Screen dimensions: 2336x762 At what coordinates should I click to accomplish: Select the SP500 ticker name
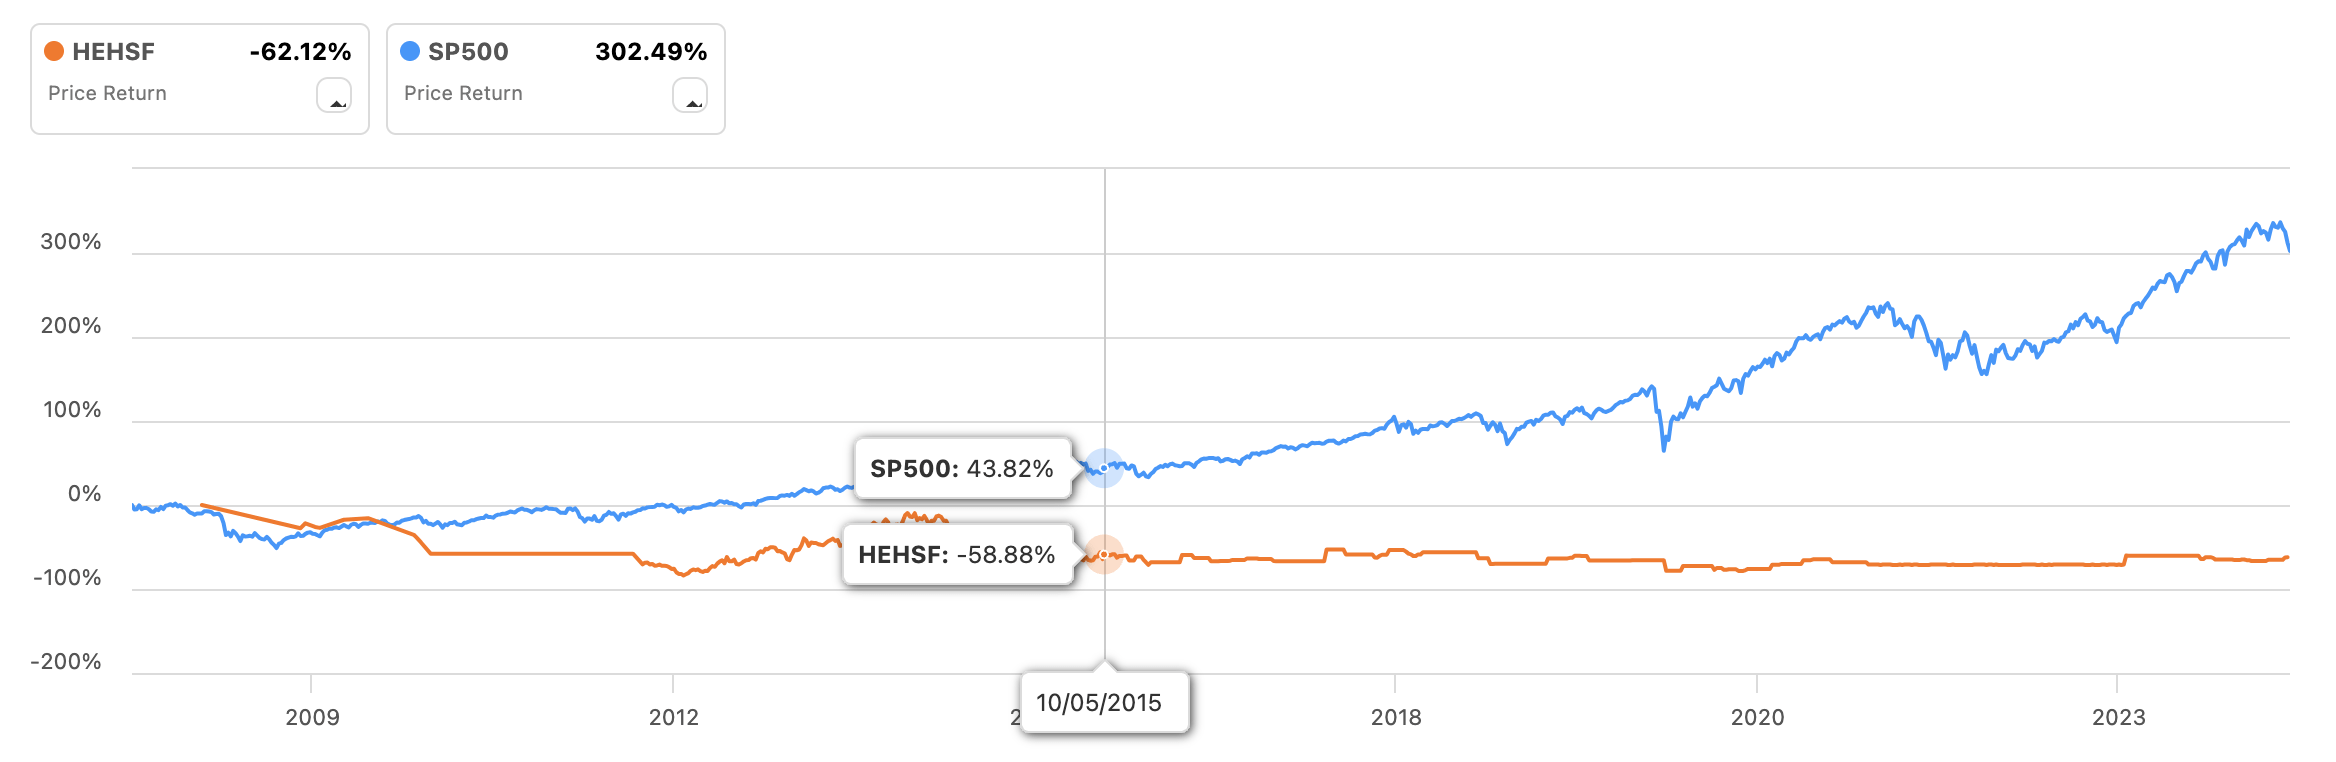(x=468, y=52)
